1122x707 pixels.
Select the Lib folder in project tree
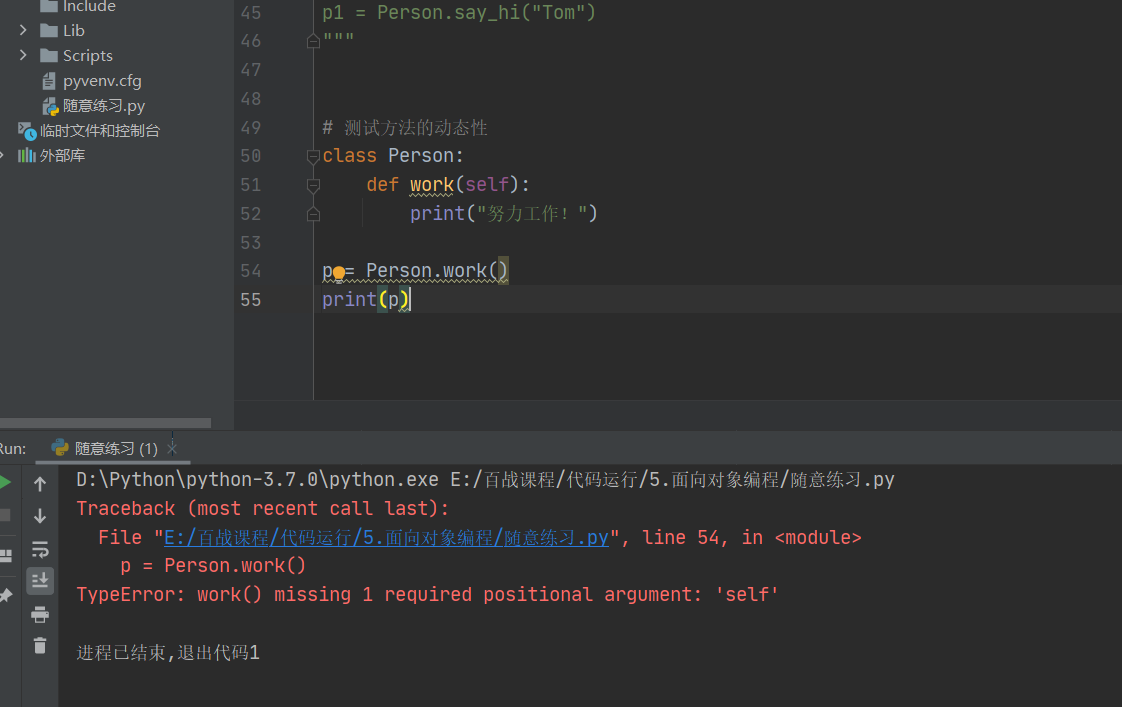click(x=74, y=31)
